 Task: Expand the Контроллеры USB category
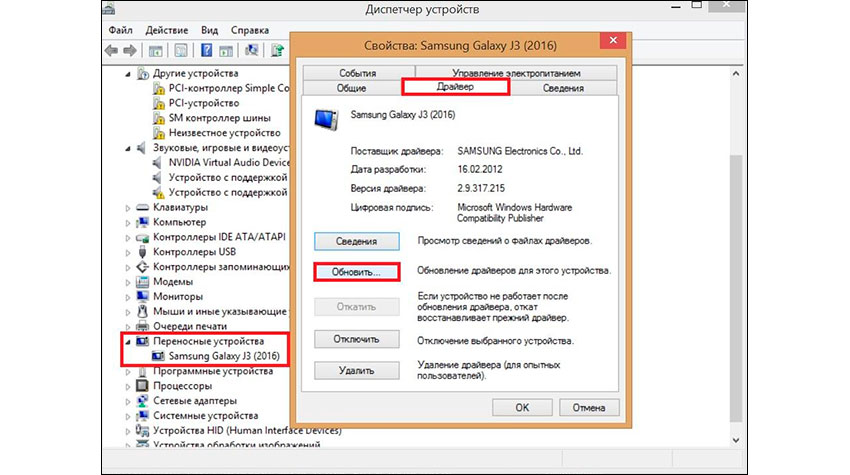pyautogui.click(x=127, y=252)
